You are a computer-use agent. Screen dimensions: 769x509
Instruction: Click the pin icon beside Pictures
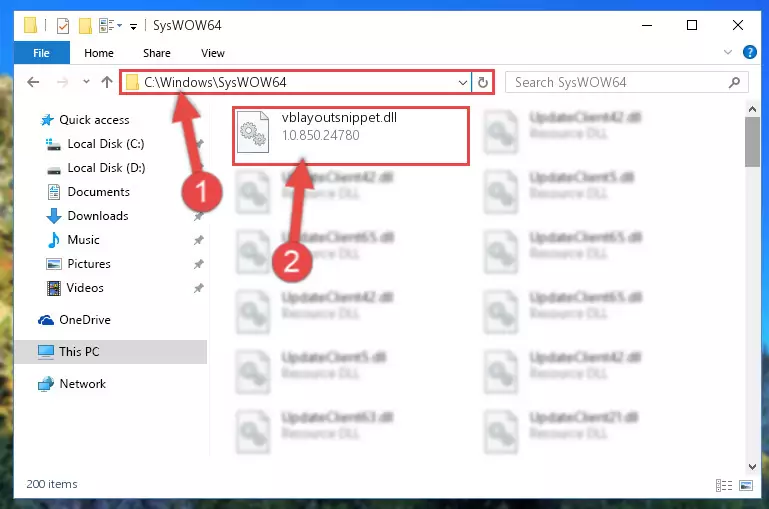tap(198, 264)
